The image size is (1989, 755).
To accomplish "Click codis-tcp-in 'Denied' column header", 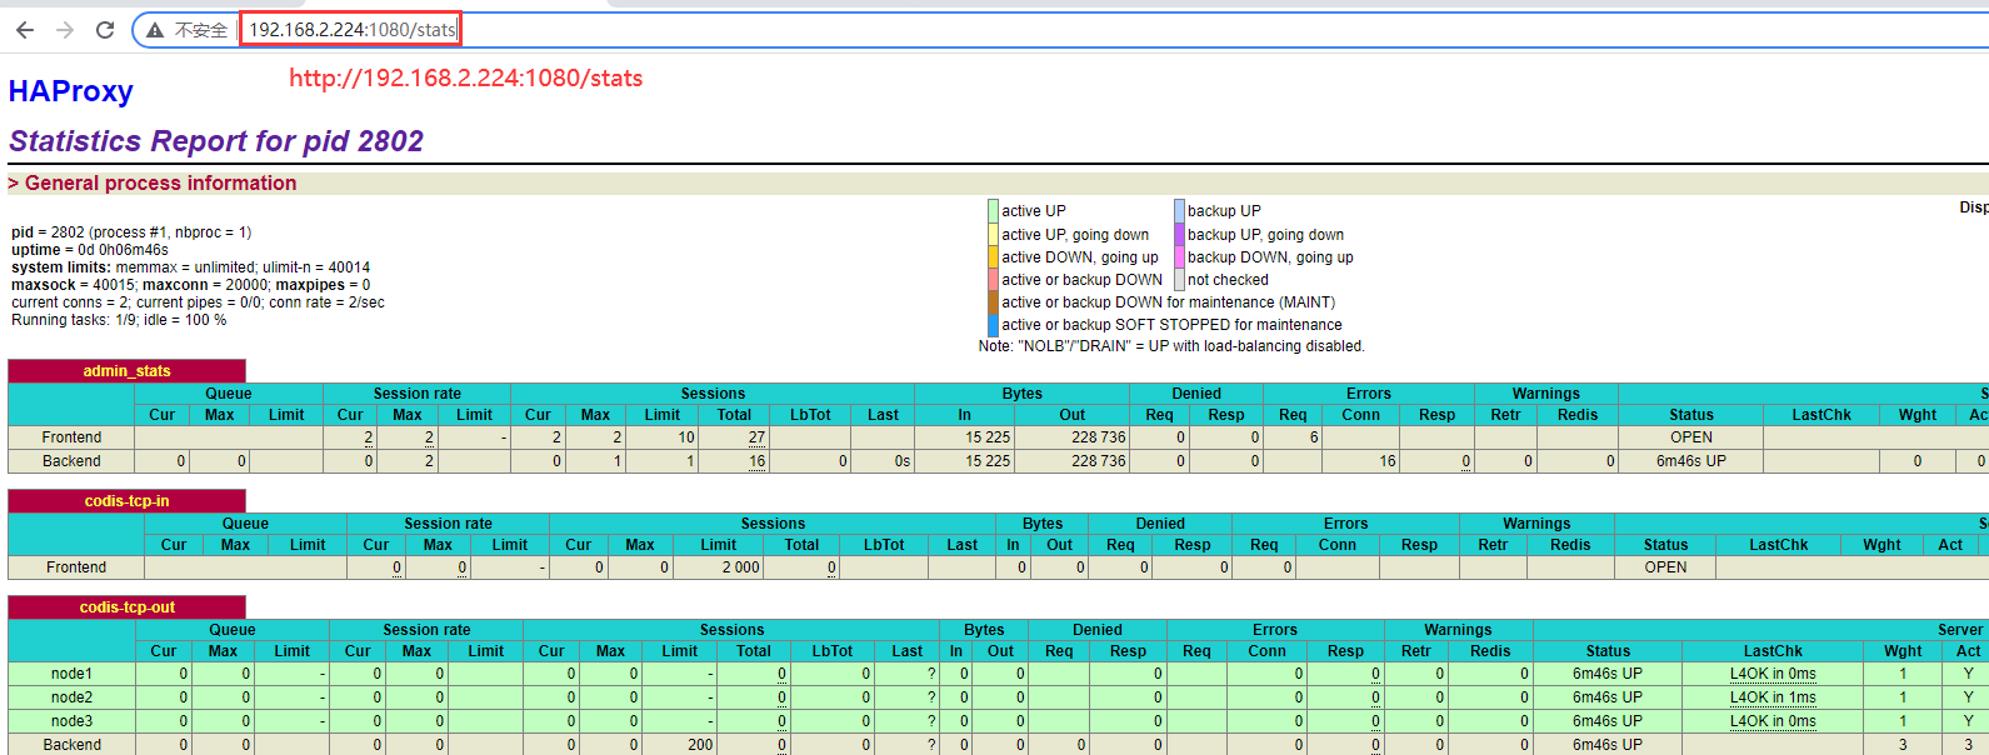I will click(1160, 524).
